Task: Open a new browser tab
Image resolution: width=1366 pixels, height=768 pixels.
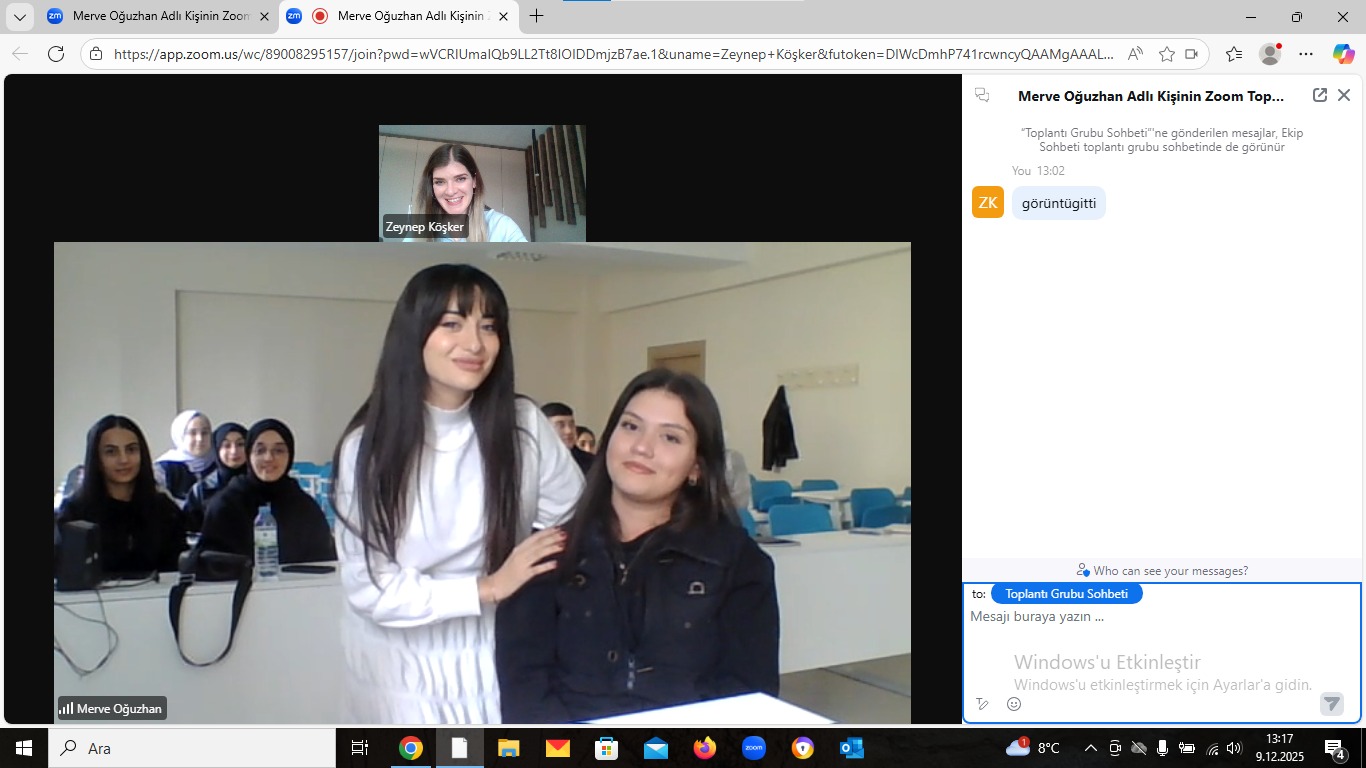Action: (537, 16)
